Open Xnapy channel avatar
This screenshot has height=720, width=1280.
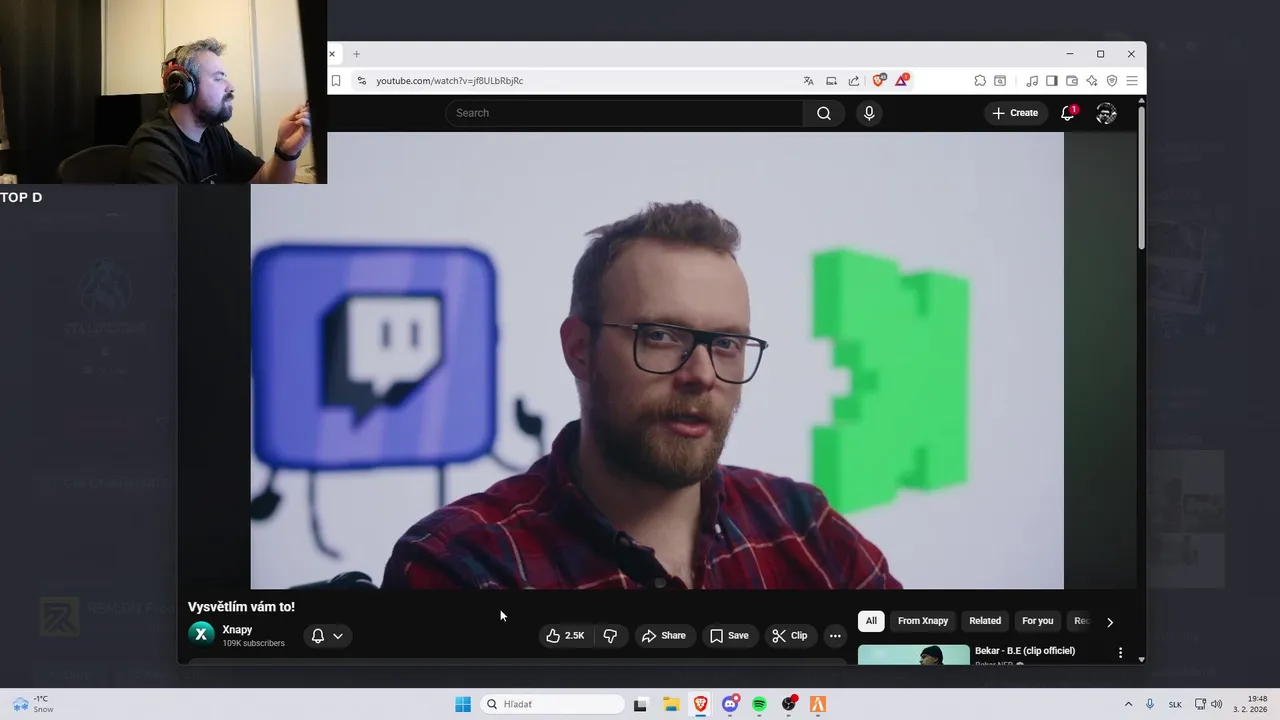click(201, 634)
